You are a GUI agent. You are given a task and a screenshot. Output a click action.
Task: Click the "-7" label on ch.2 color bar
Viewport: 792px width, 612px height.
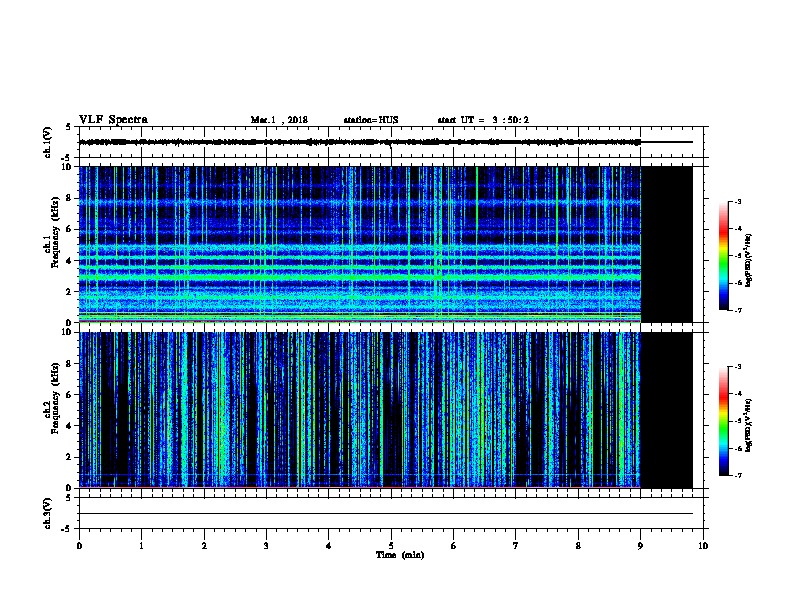tap(738, 476)
